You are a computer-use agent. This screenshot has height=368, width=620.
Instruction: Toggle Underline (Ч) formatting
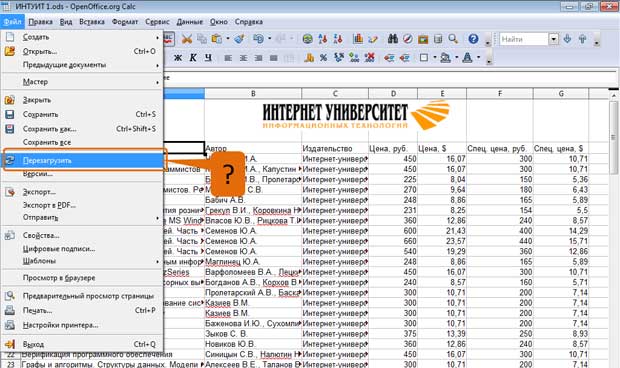(208, 58)
